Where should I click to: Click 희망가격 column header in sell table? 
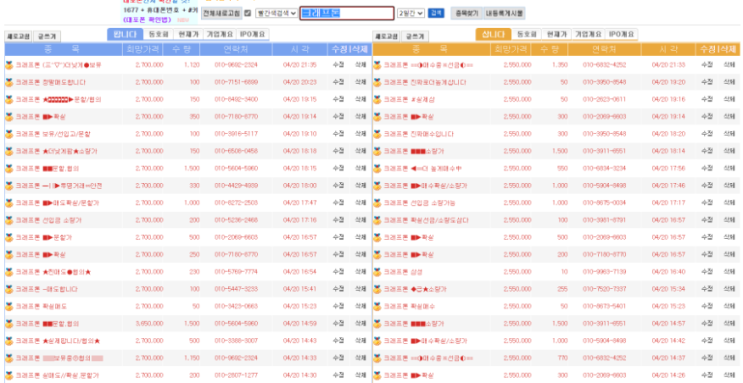point(142,49)
